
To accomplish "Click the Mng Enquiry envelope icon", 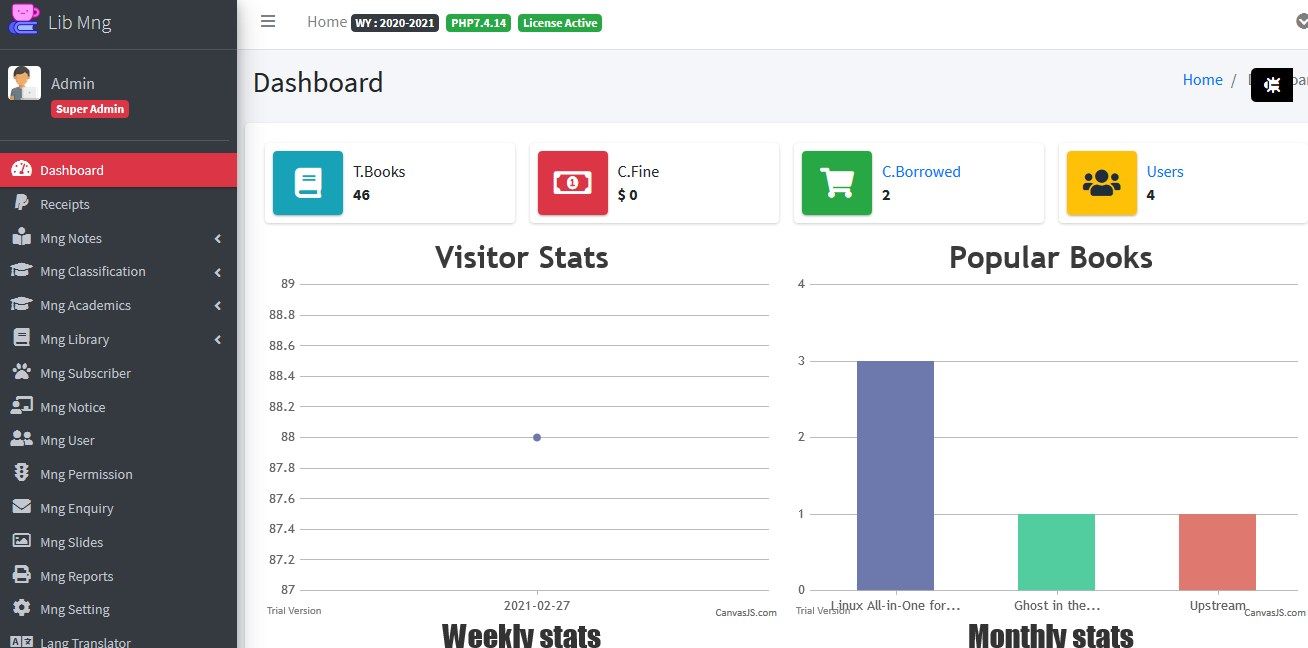I will [21, 507].
